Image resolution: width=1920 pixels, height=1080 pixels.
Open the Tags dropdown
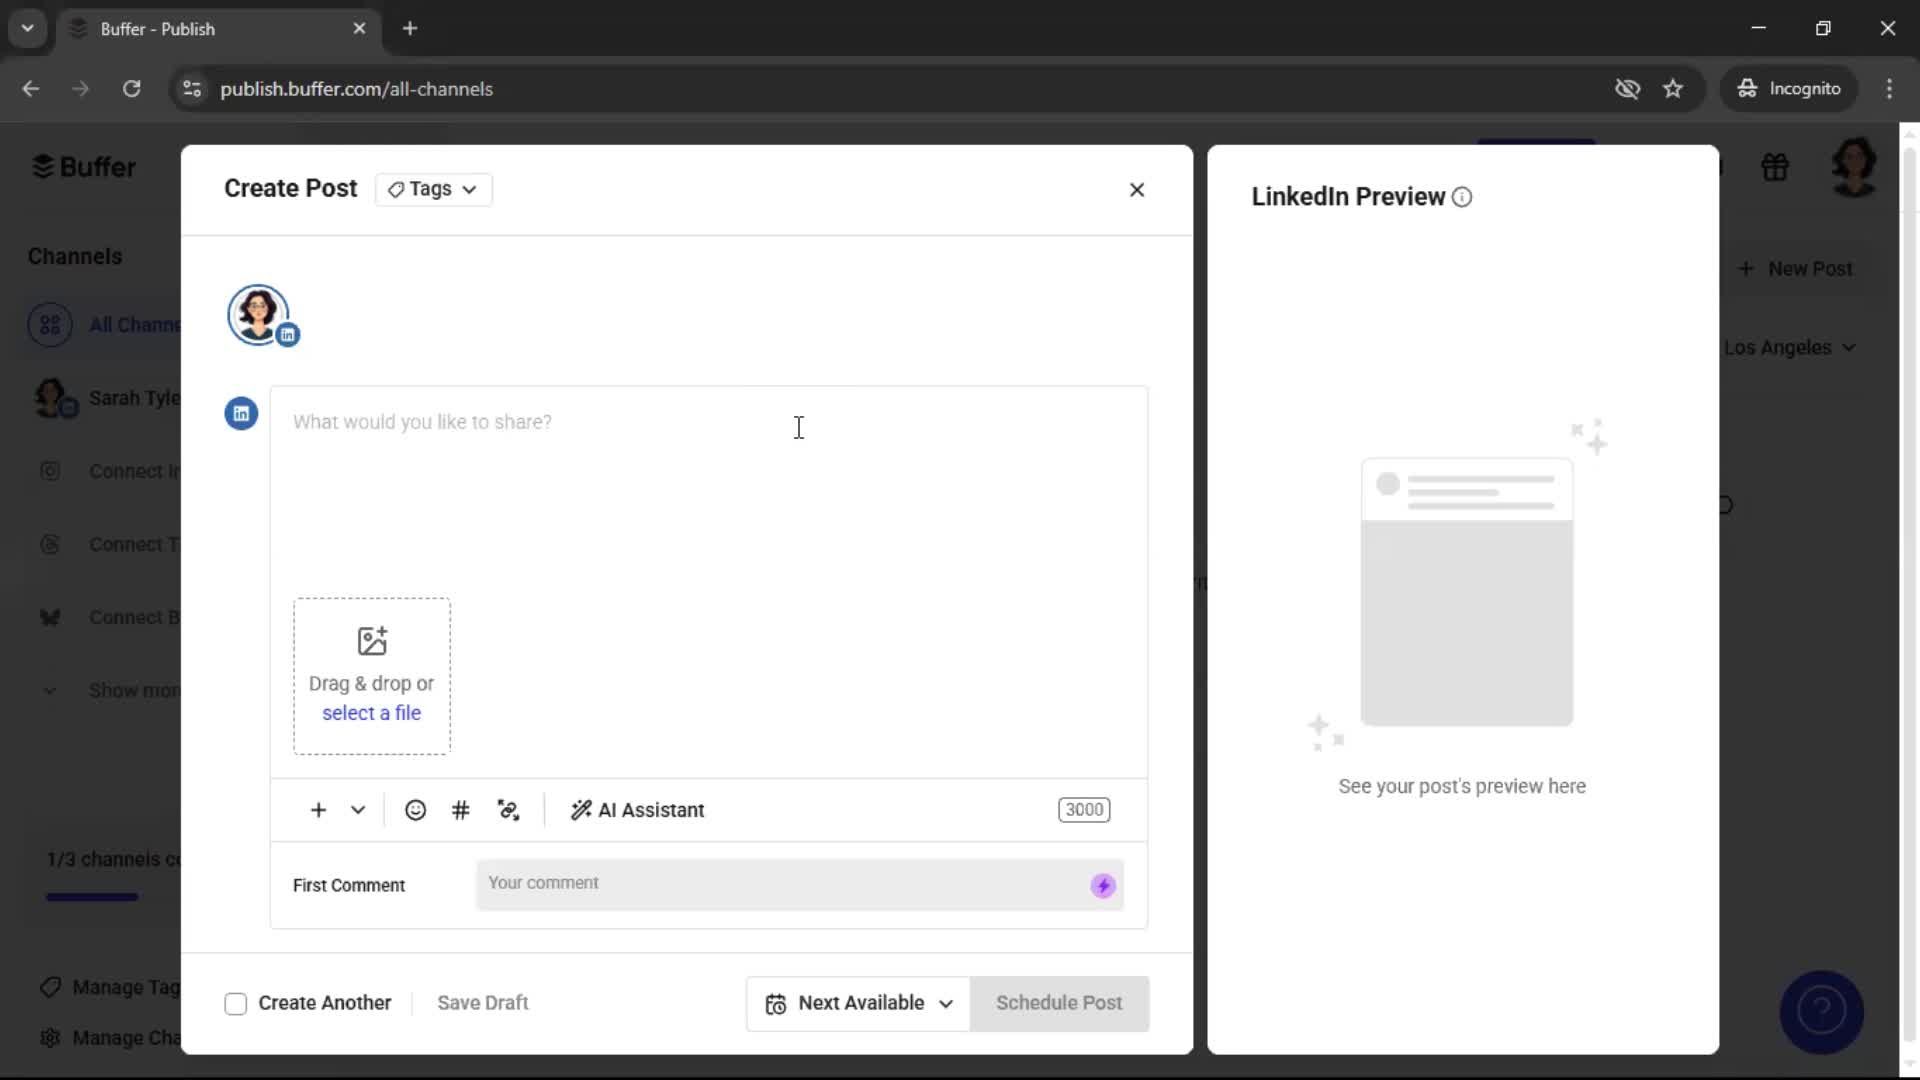[x=432, y=189]
